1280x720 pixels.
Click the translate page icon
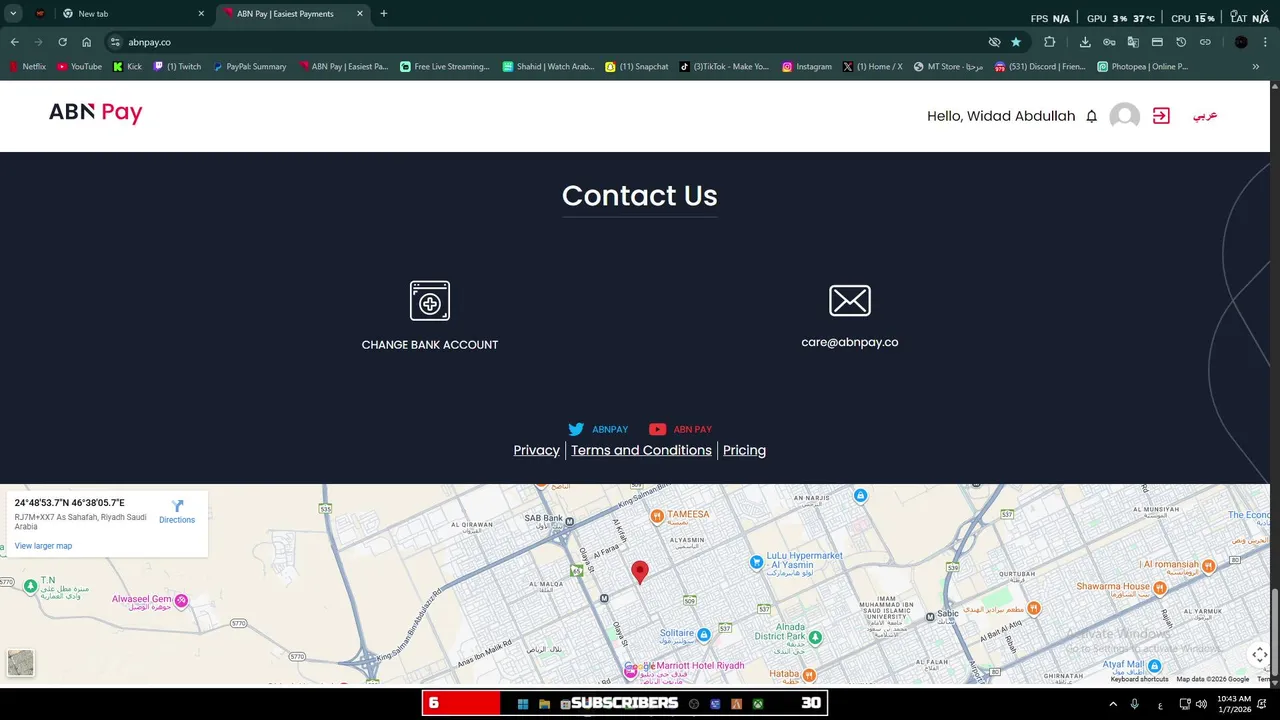[1133, 42]
